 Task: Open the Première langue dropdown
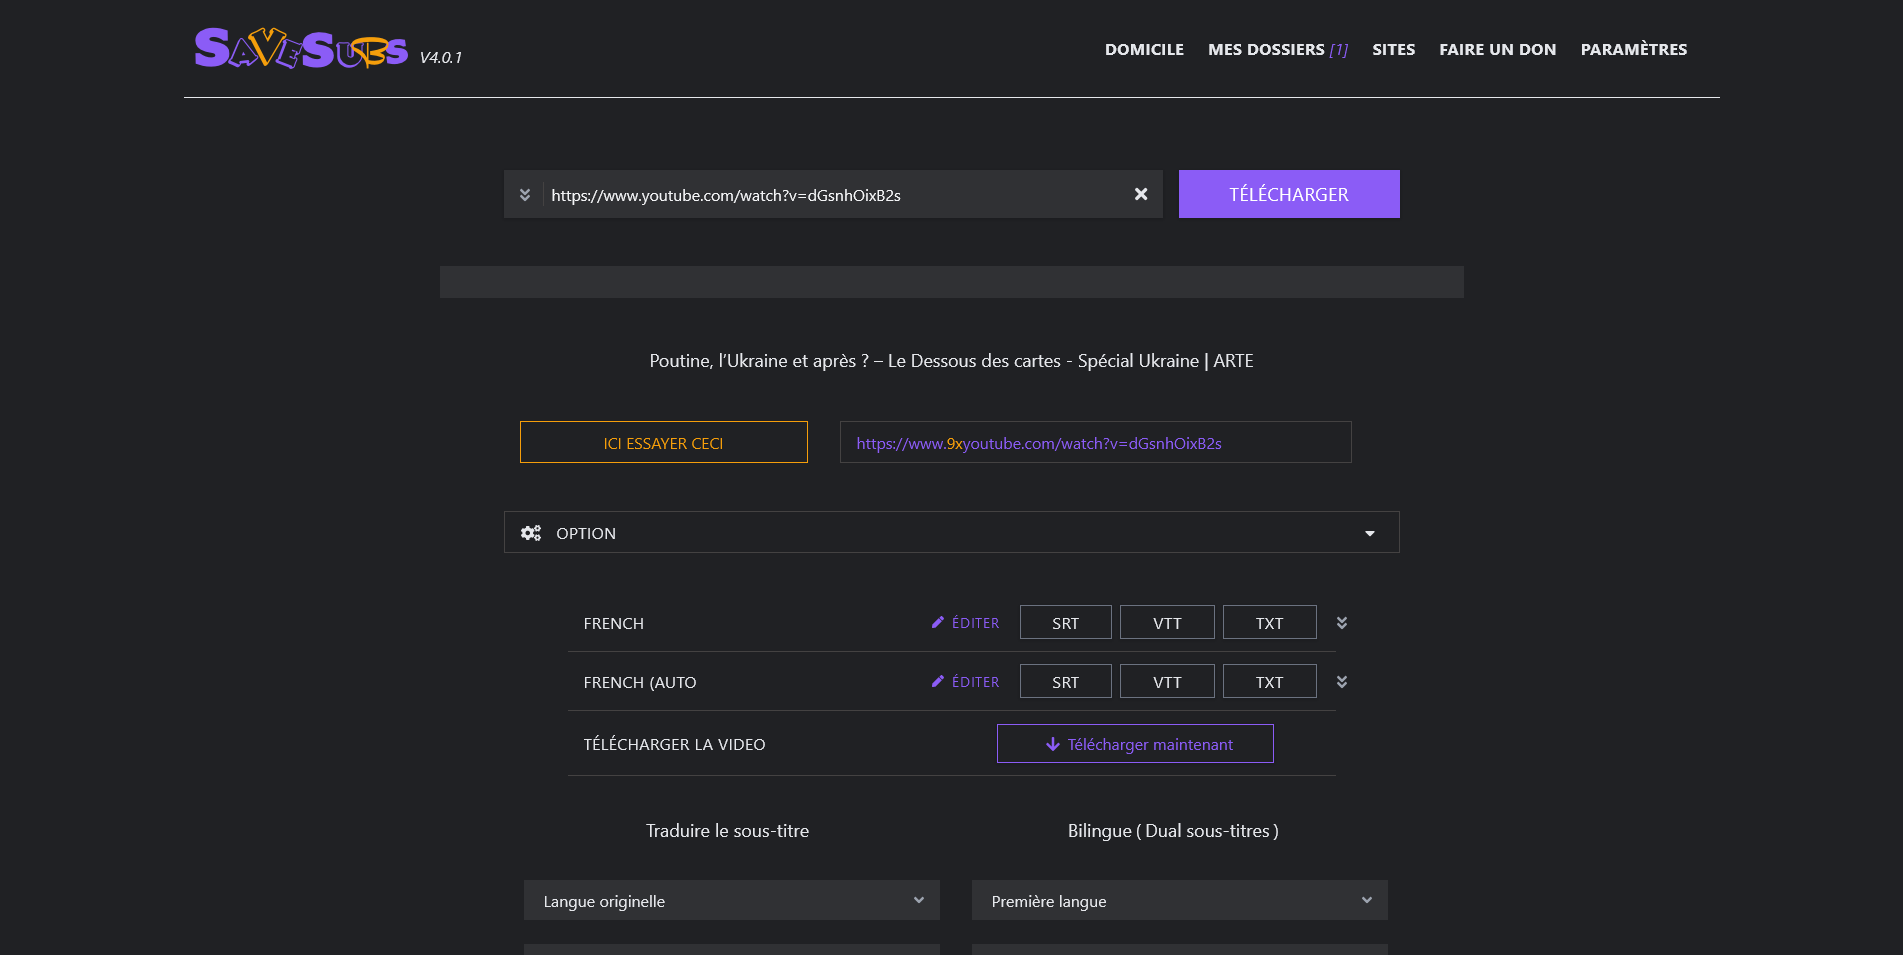(1179, 900)
